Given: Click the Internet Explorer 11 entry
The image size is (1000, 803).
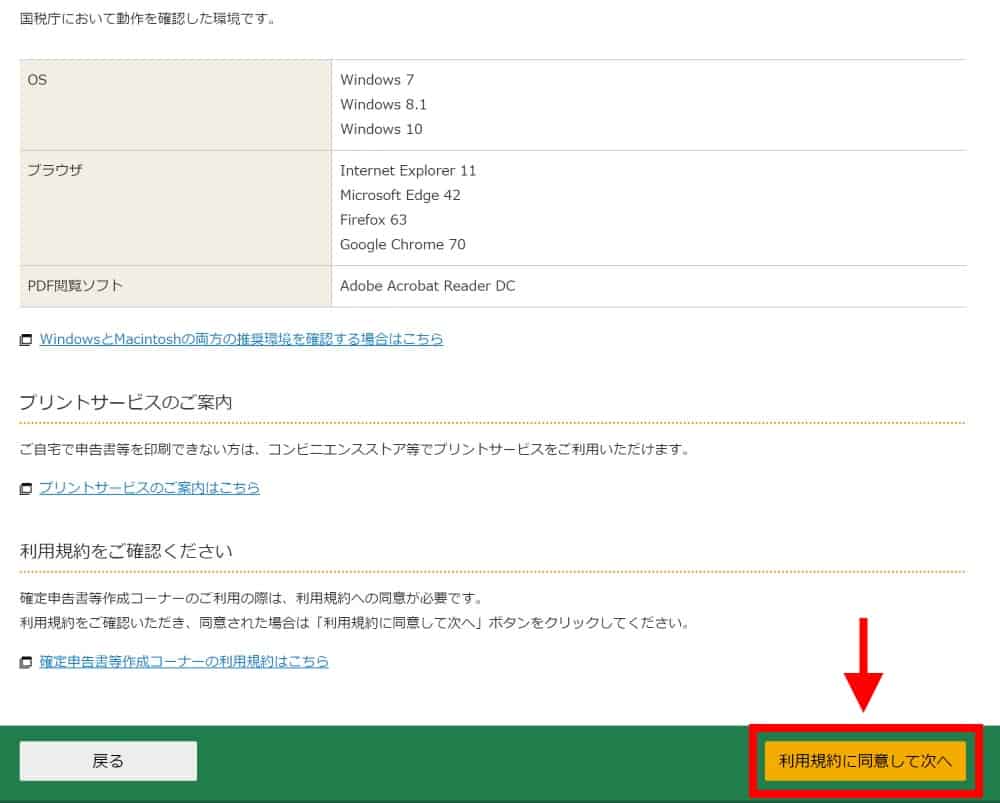Looking at the screenshot, I should click(408, 171).
